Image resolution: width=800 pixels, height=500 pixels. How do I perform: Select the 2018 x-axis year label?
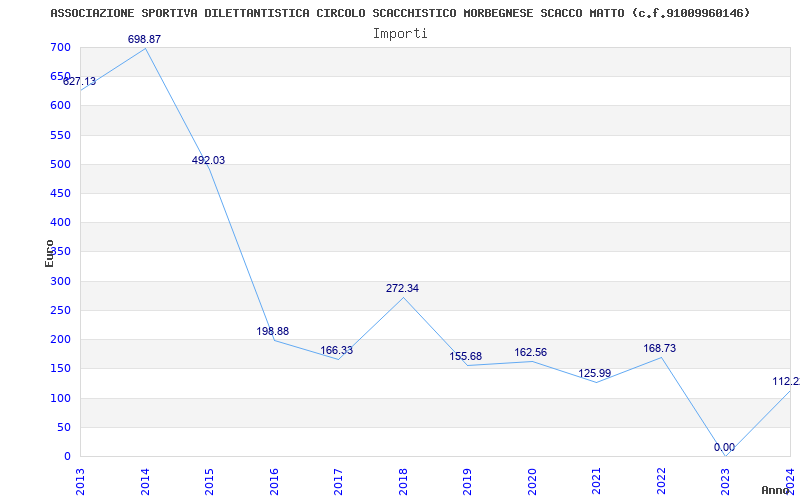pyautogui.click(x=403, y=481)
